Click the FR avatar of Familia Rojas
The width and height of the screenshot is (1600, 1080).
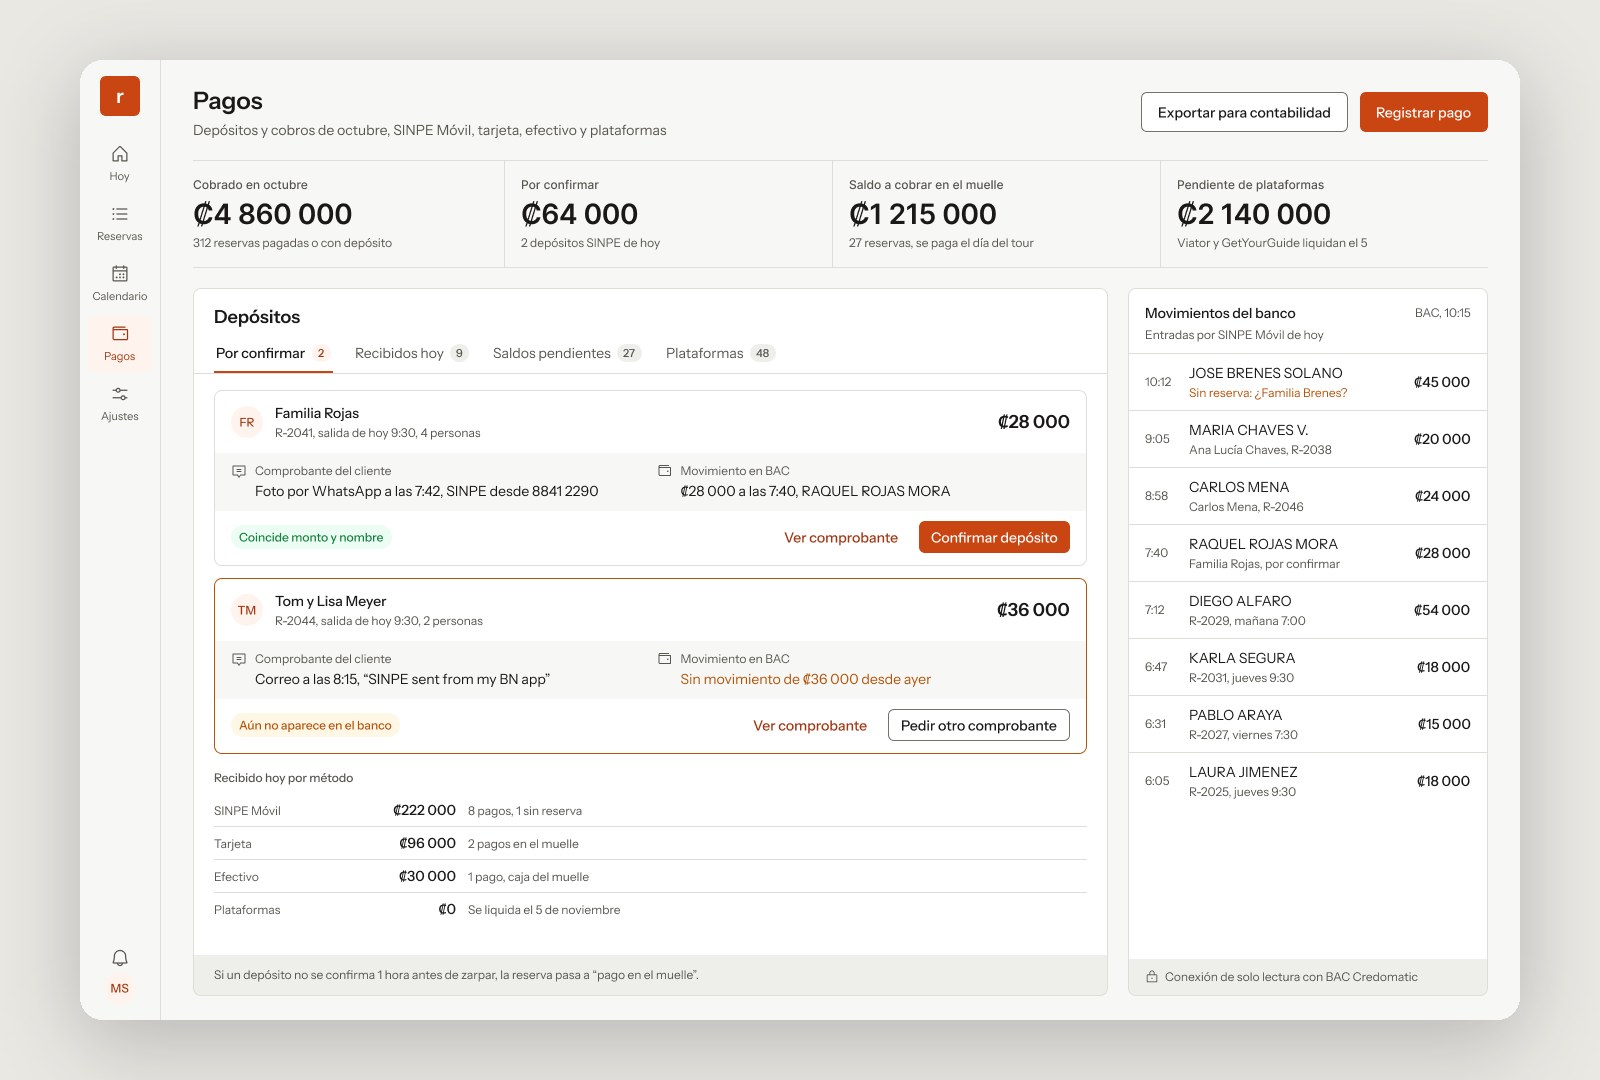247,422
